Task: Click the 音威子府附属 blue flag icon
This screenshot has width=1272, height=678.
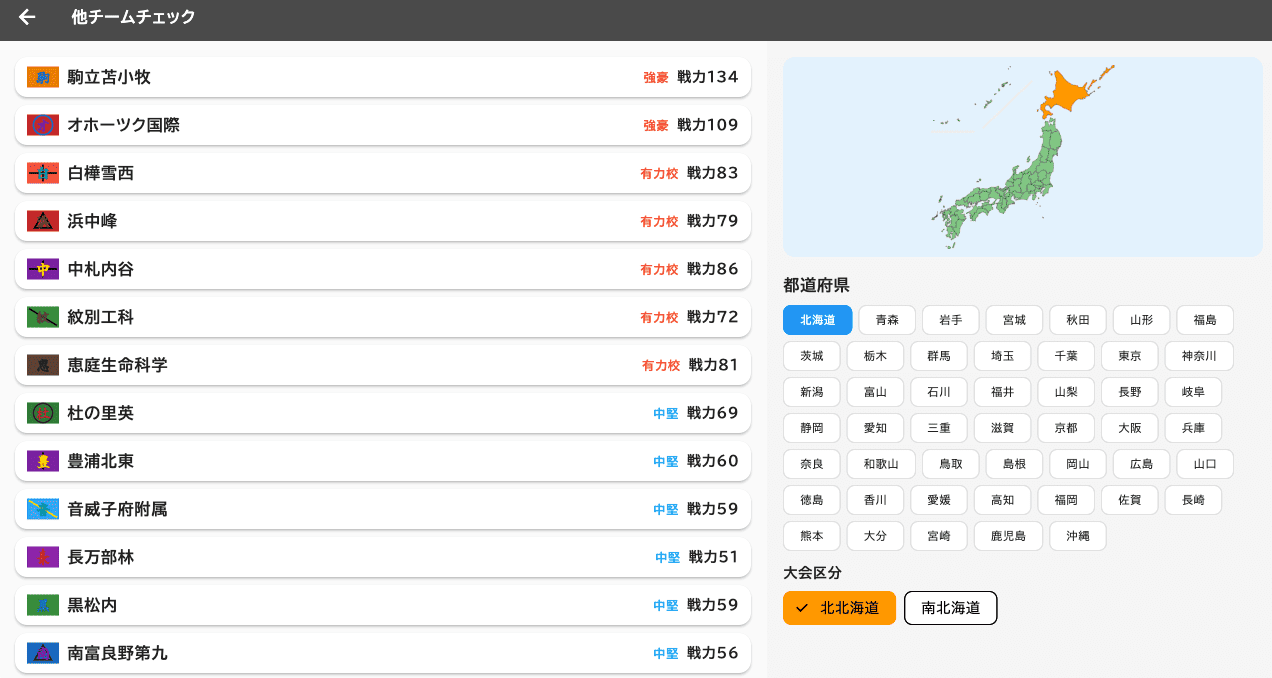Action: coord(43,509)
